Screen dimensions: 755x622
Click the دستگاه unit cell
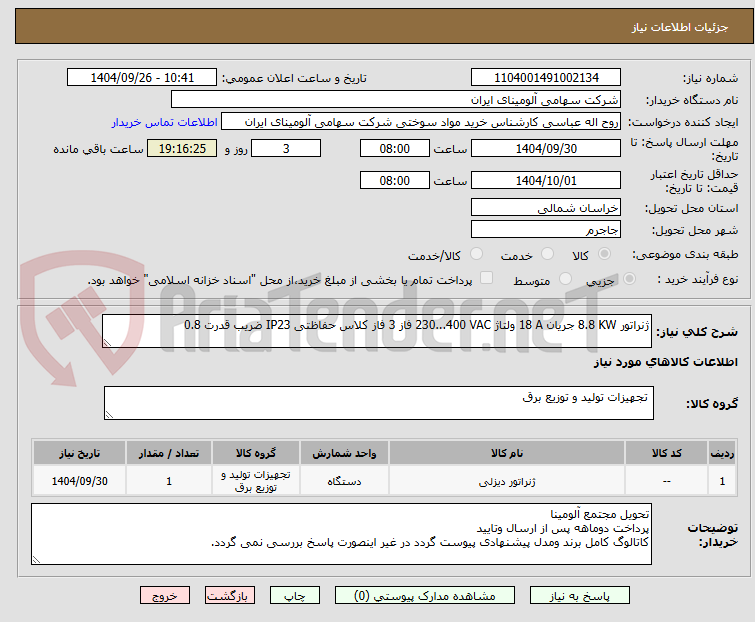click(344, 481)
